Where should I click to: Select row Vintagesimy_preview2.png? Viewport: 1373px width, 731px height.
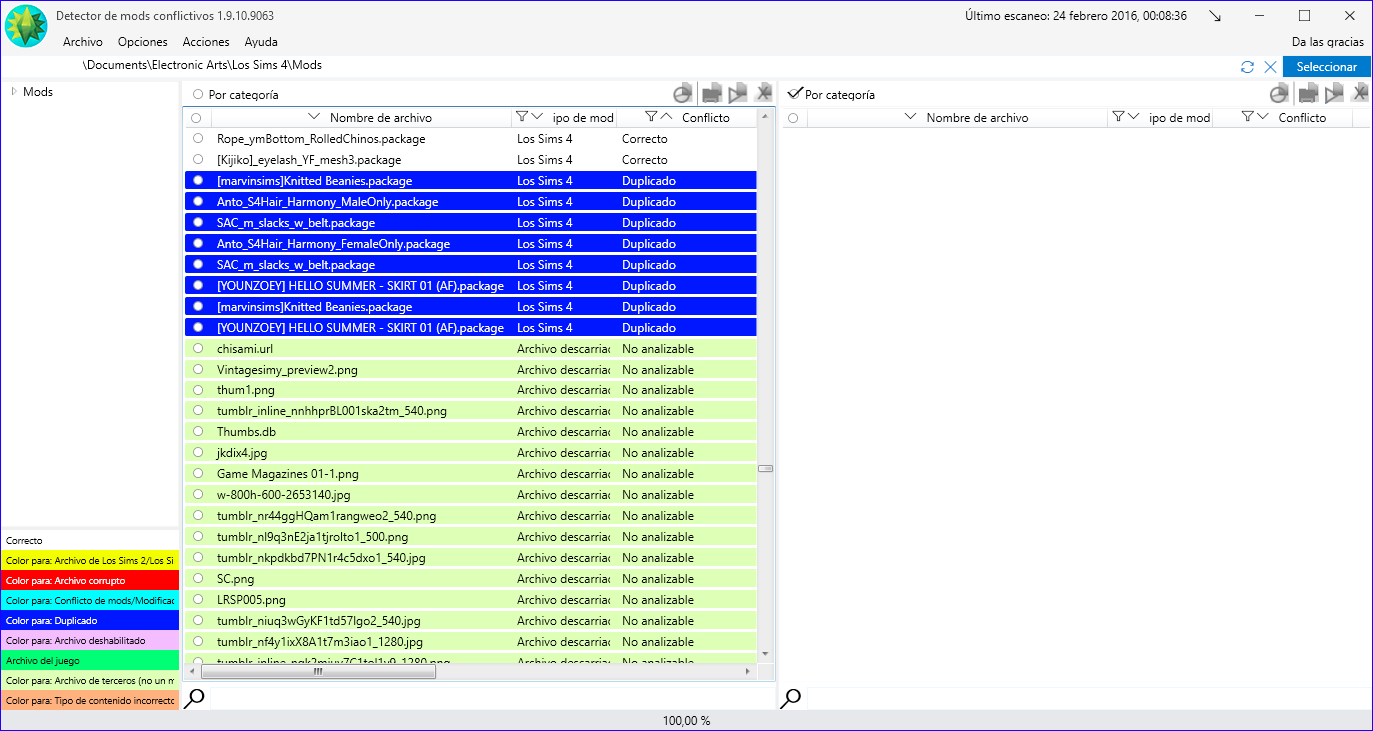[x=470, y=369]
